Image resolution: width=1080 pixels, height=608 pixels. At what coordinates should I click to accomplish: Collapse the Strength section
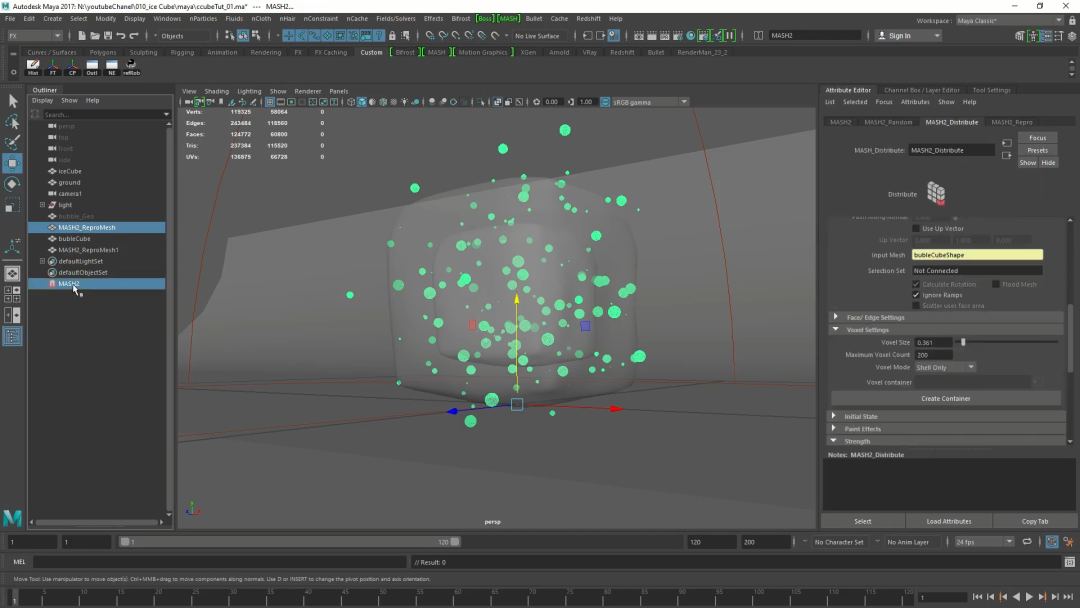pyautogui.click(x=834, y=441)
